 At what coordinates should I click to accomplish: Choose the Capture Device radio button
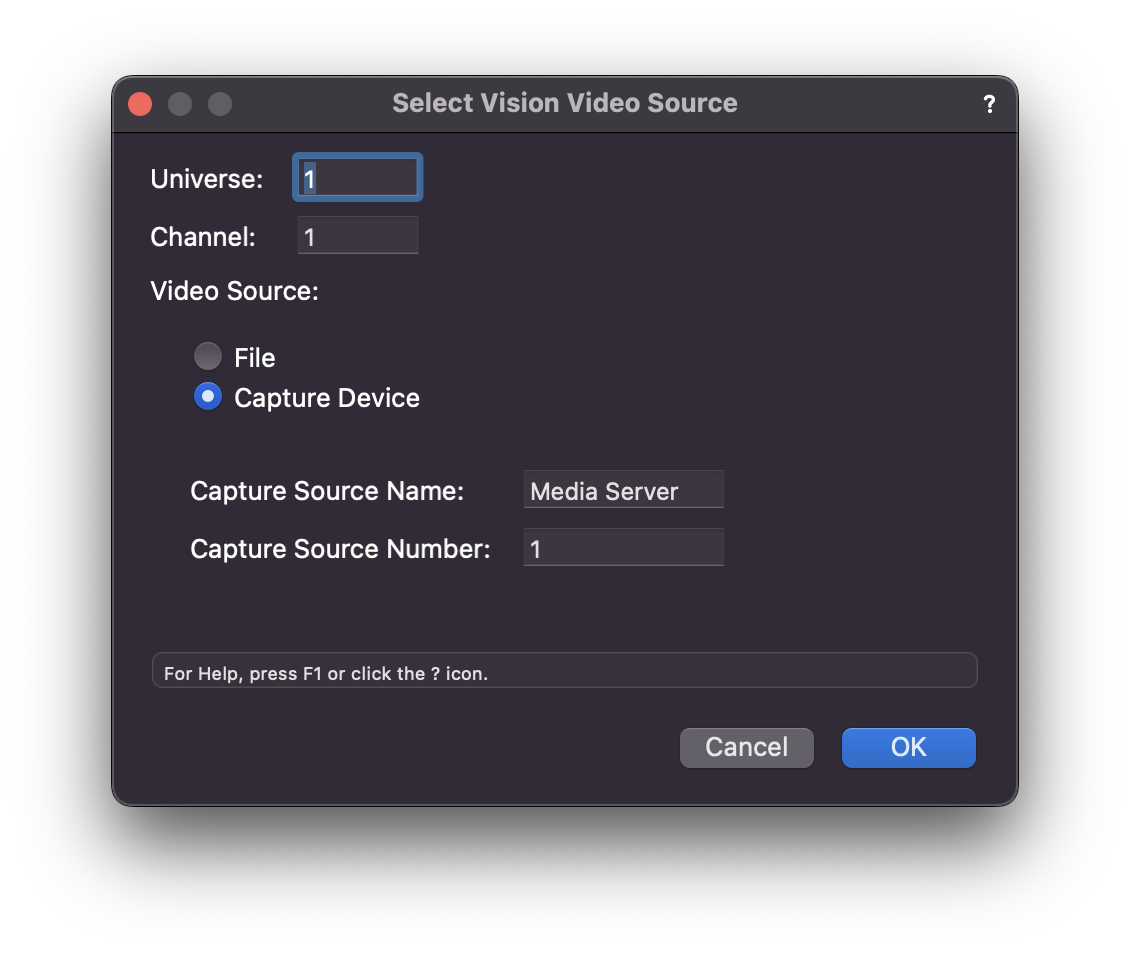pyautogui.click(x=207, y=397)
